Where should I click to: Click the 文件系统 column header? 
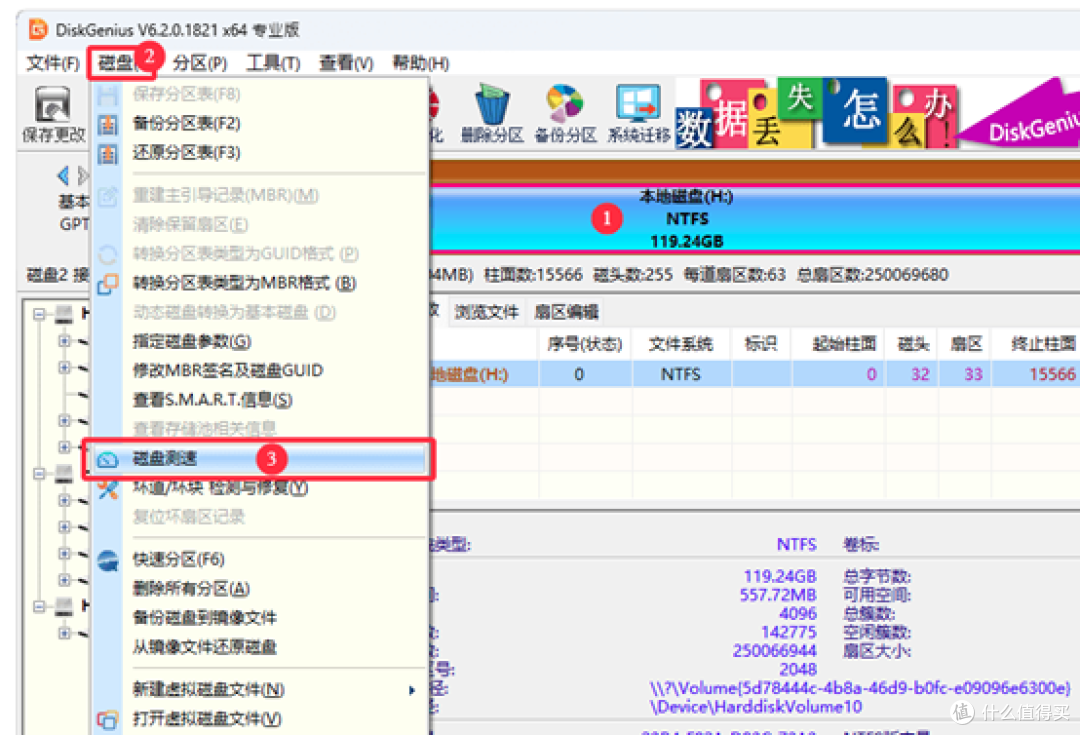(x=681, y=344)
